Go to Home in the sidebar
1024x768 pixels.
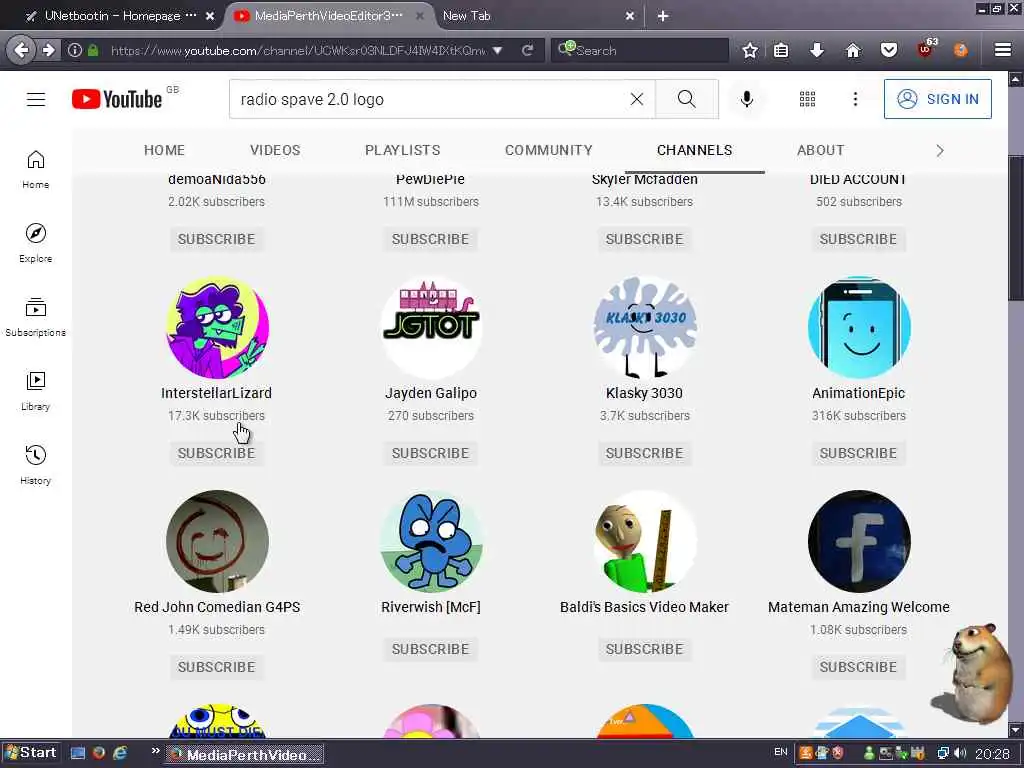[36, 170]
